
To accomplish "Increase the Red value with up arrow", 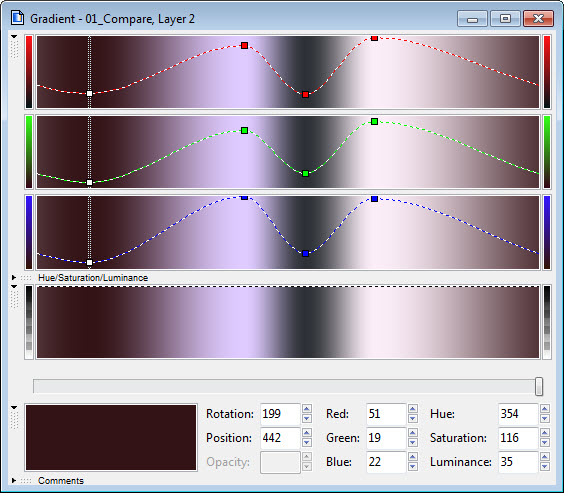I will pos(413,408).
